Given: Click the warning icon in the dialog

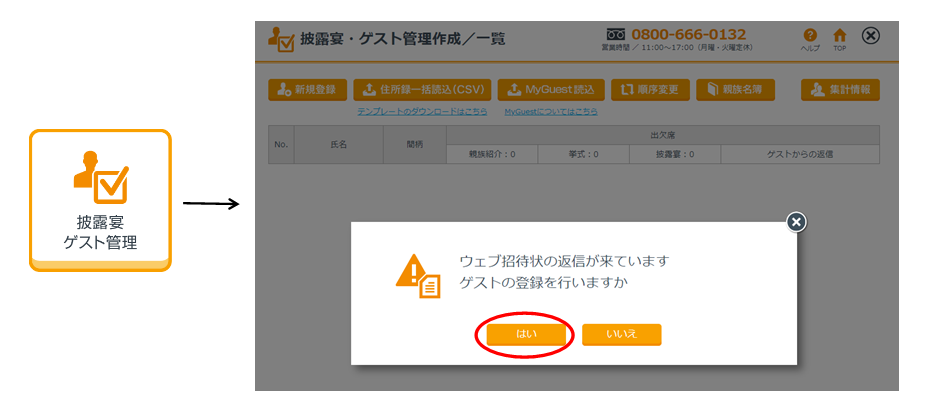Looking at the screenshot, I should pos(416,273).
